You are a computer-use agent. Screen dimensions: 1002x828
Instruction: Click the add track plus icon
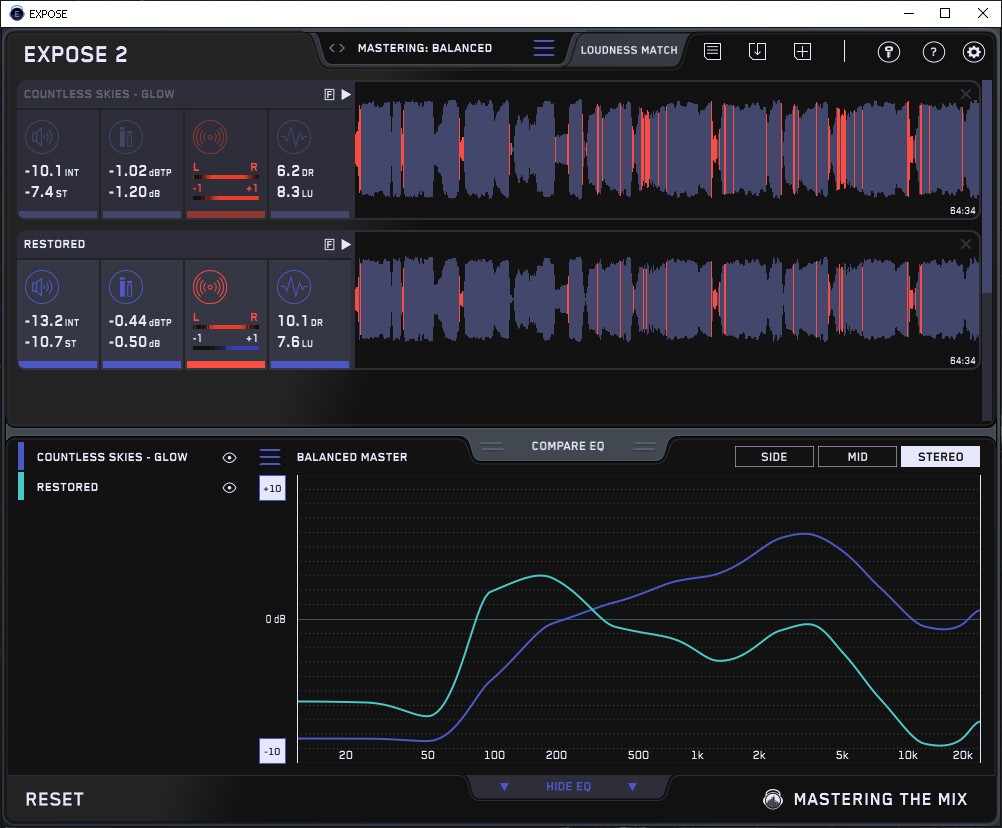coord(802,51)
